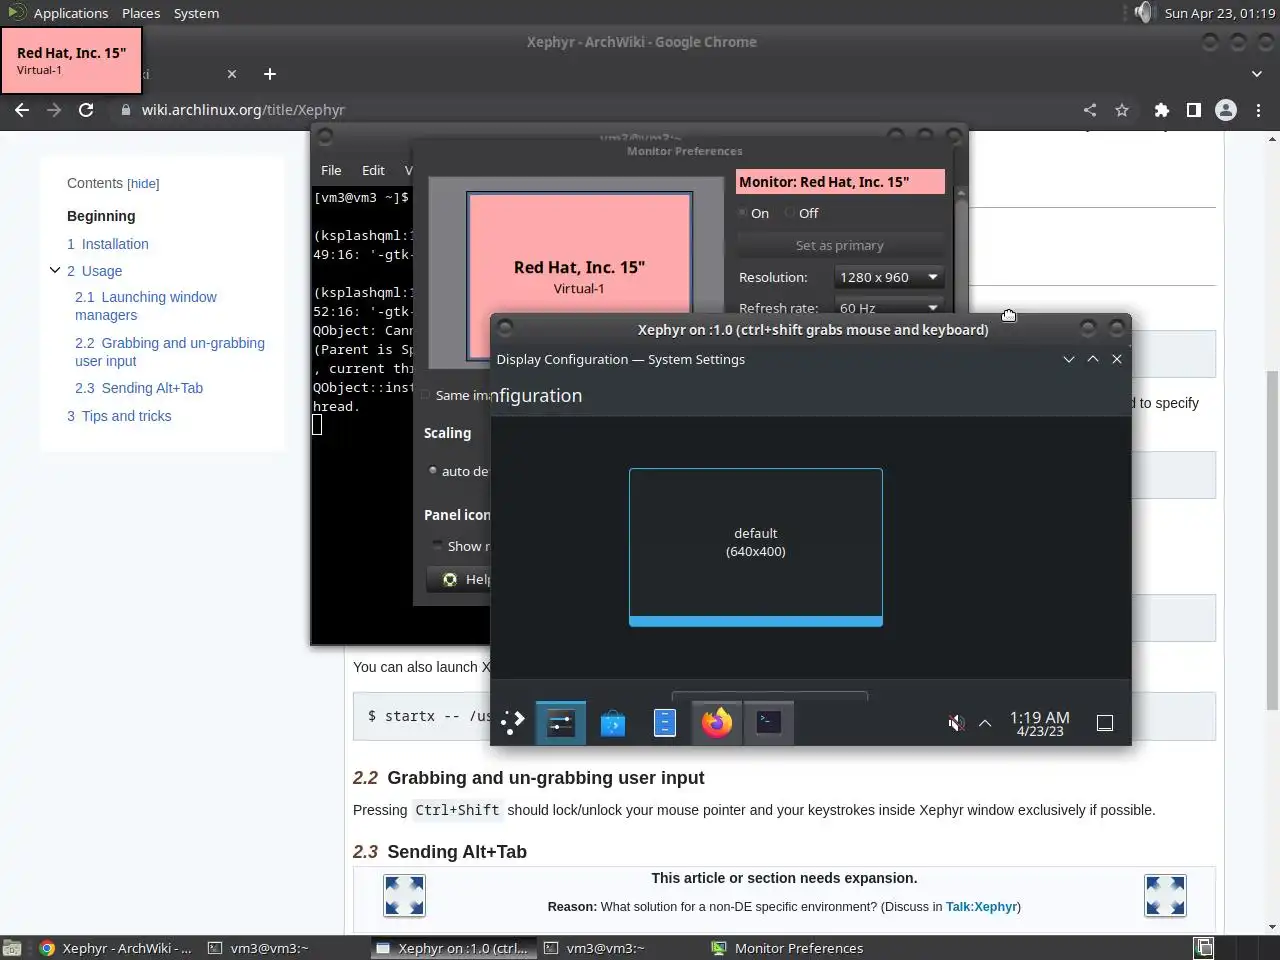Open the Chrome three-dot menu

(x=1258, y=110)
